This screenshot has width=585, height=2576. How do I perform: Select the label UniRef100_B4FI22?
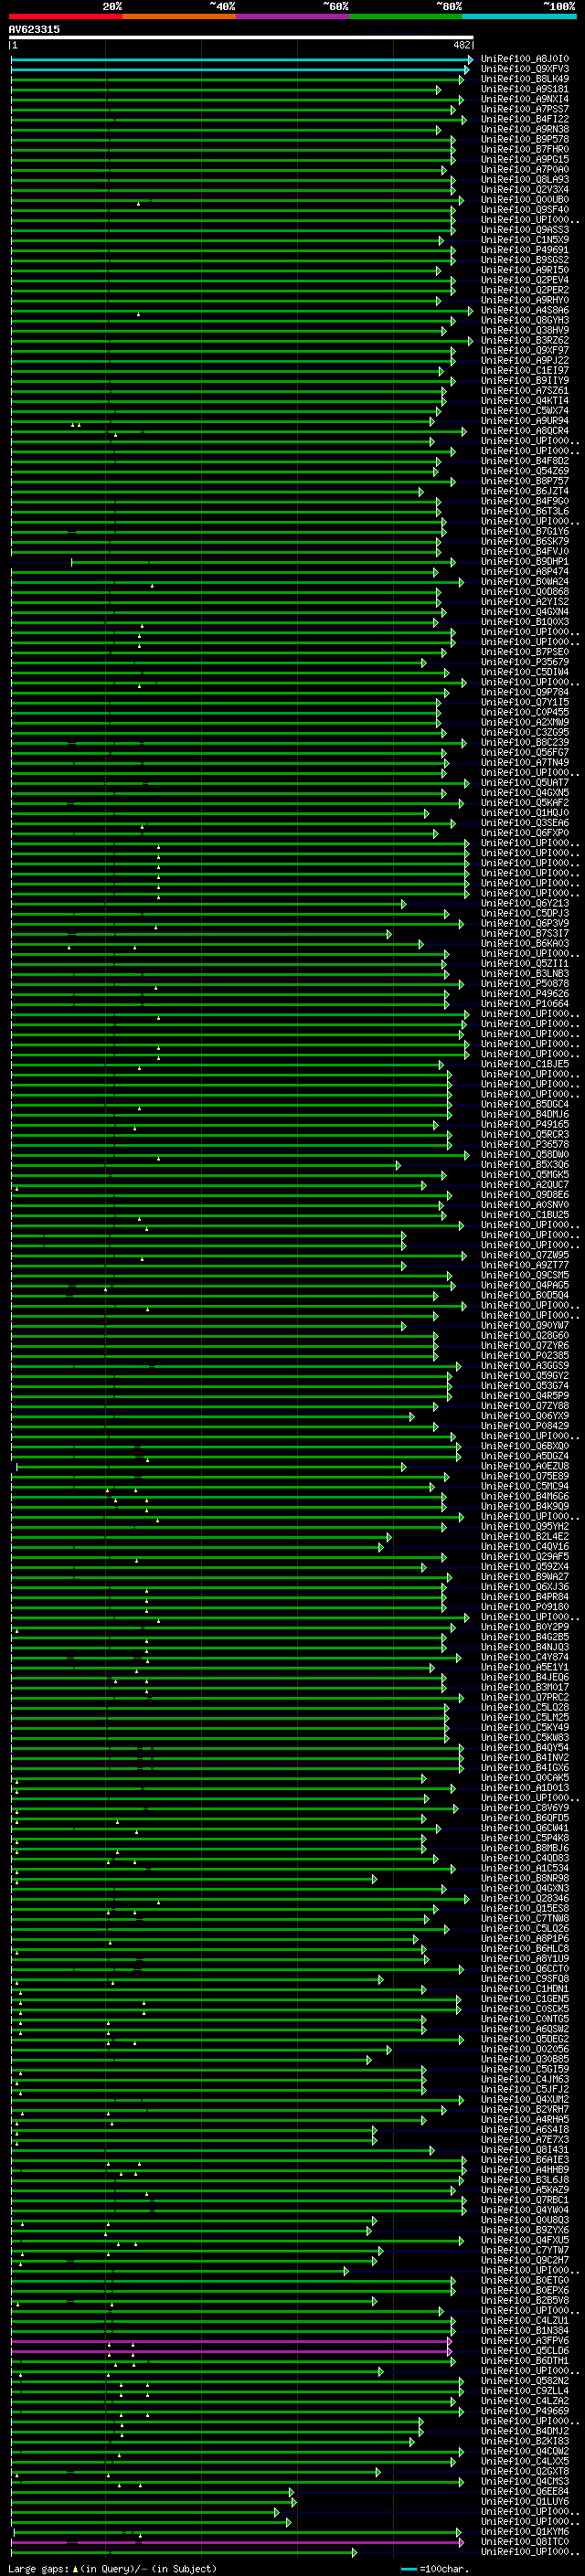[x=525, y=119]
